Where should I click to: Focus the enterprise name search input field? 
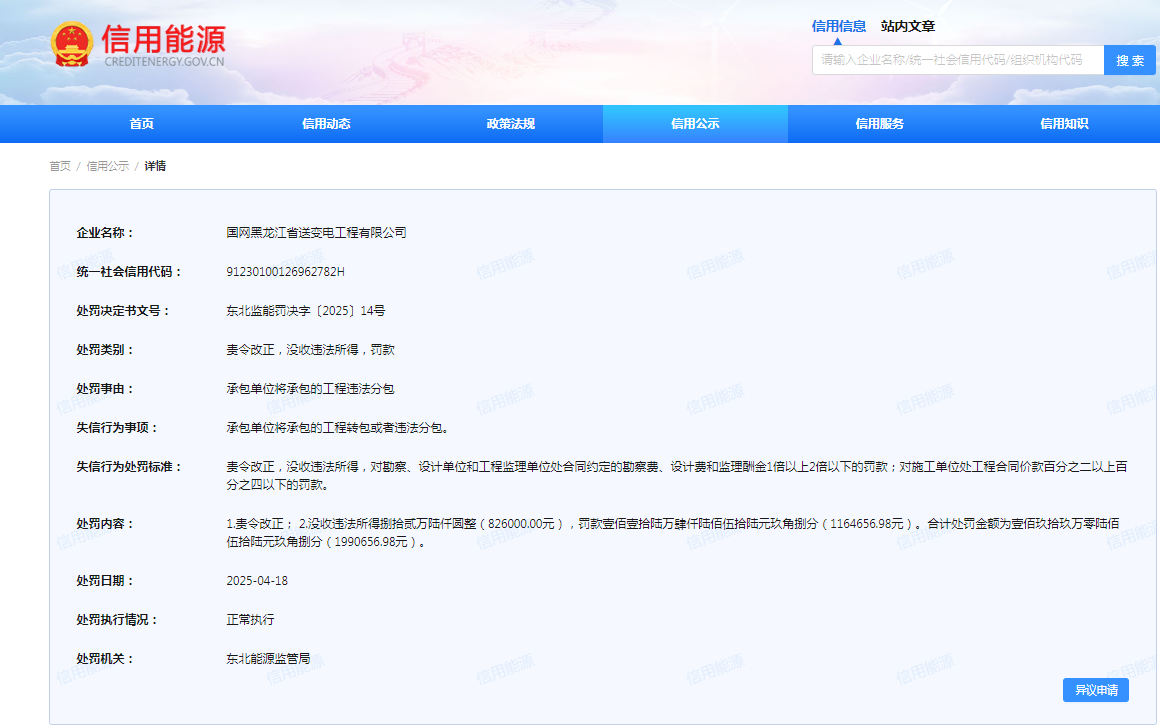pyautogui.click(x=958, y=60)
